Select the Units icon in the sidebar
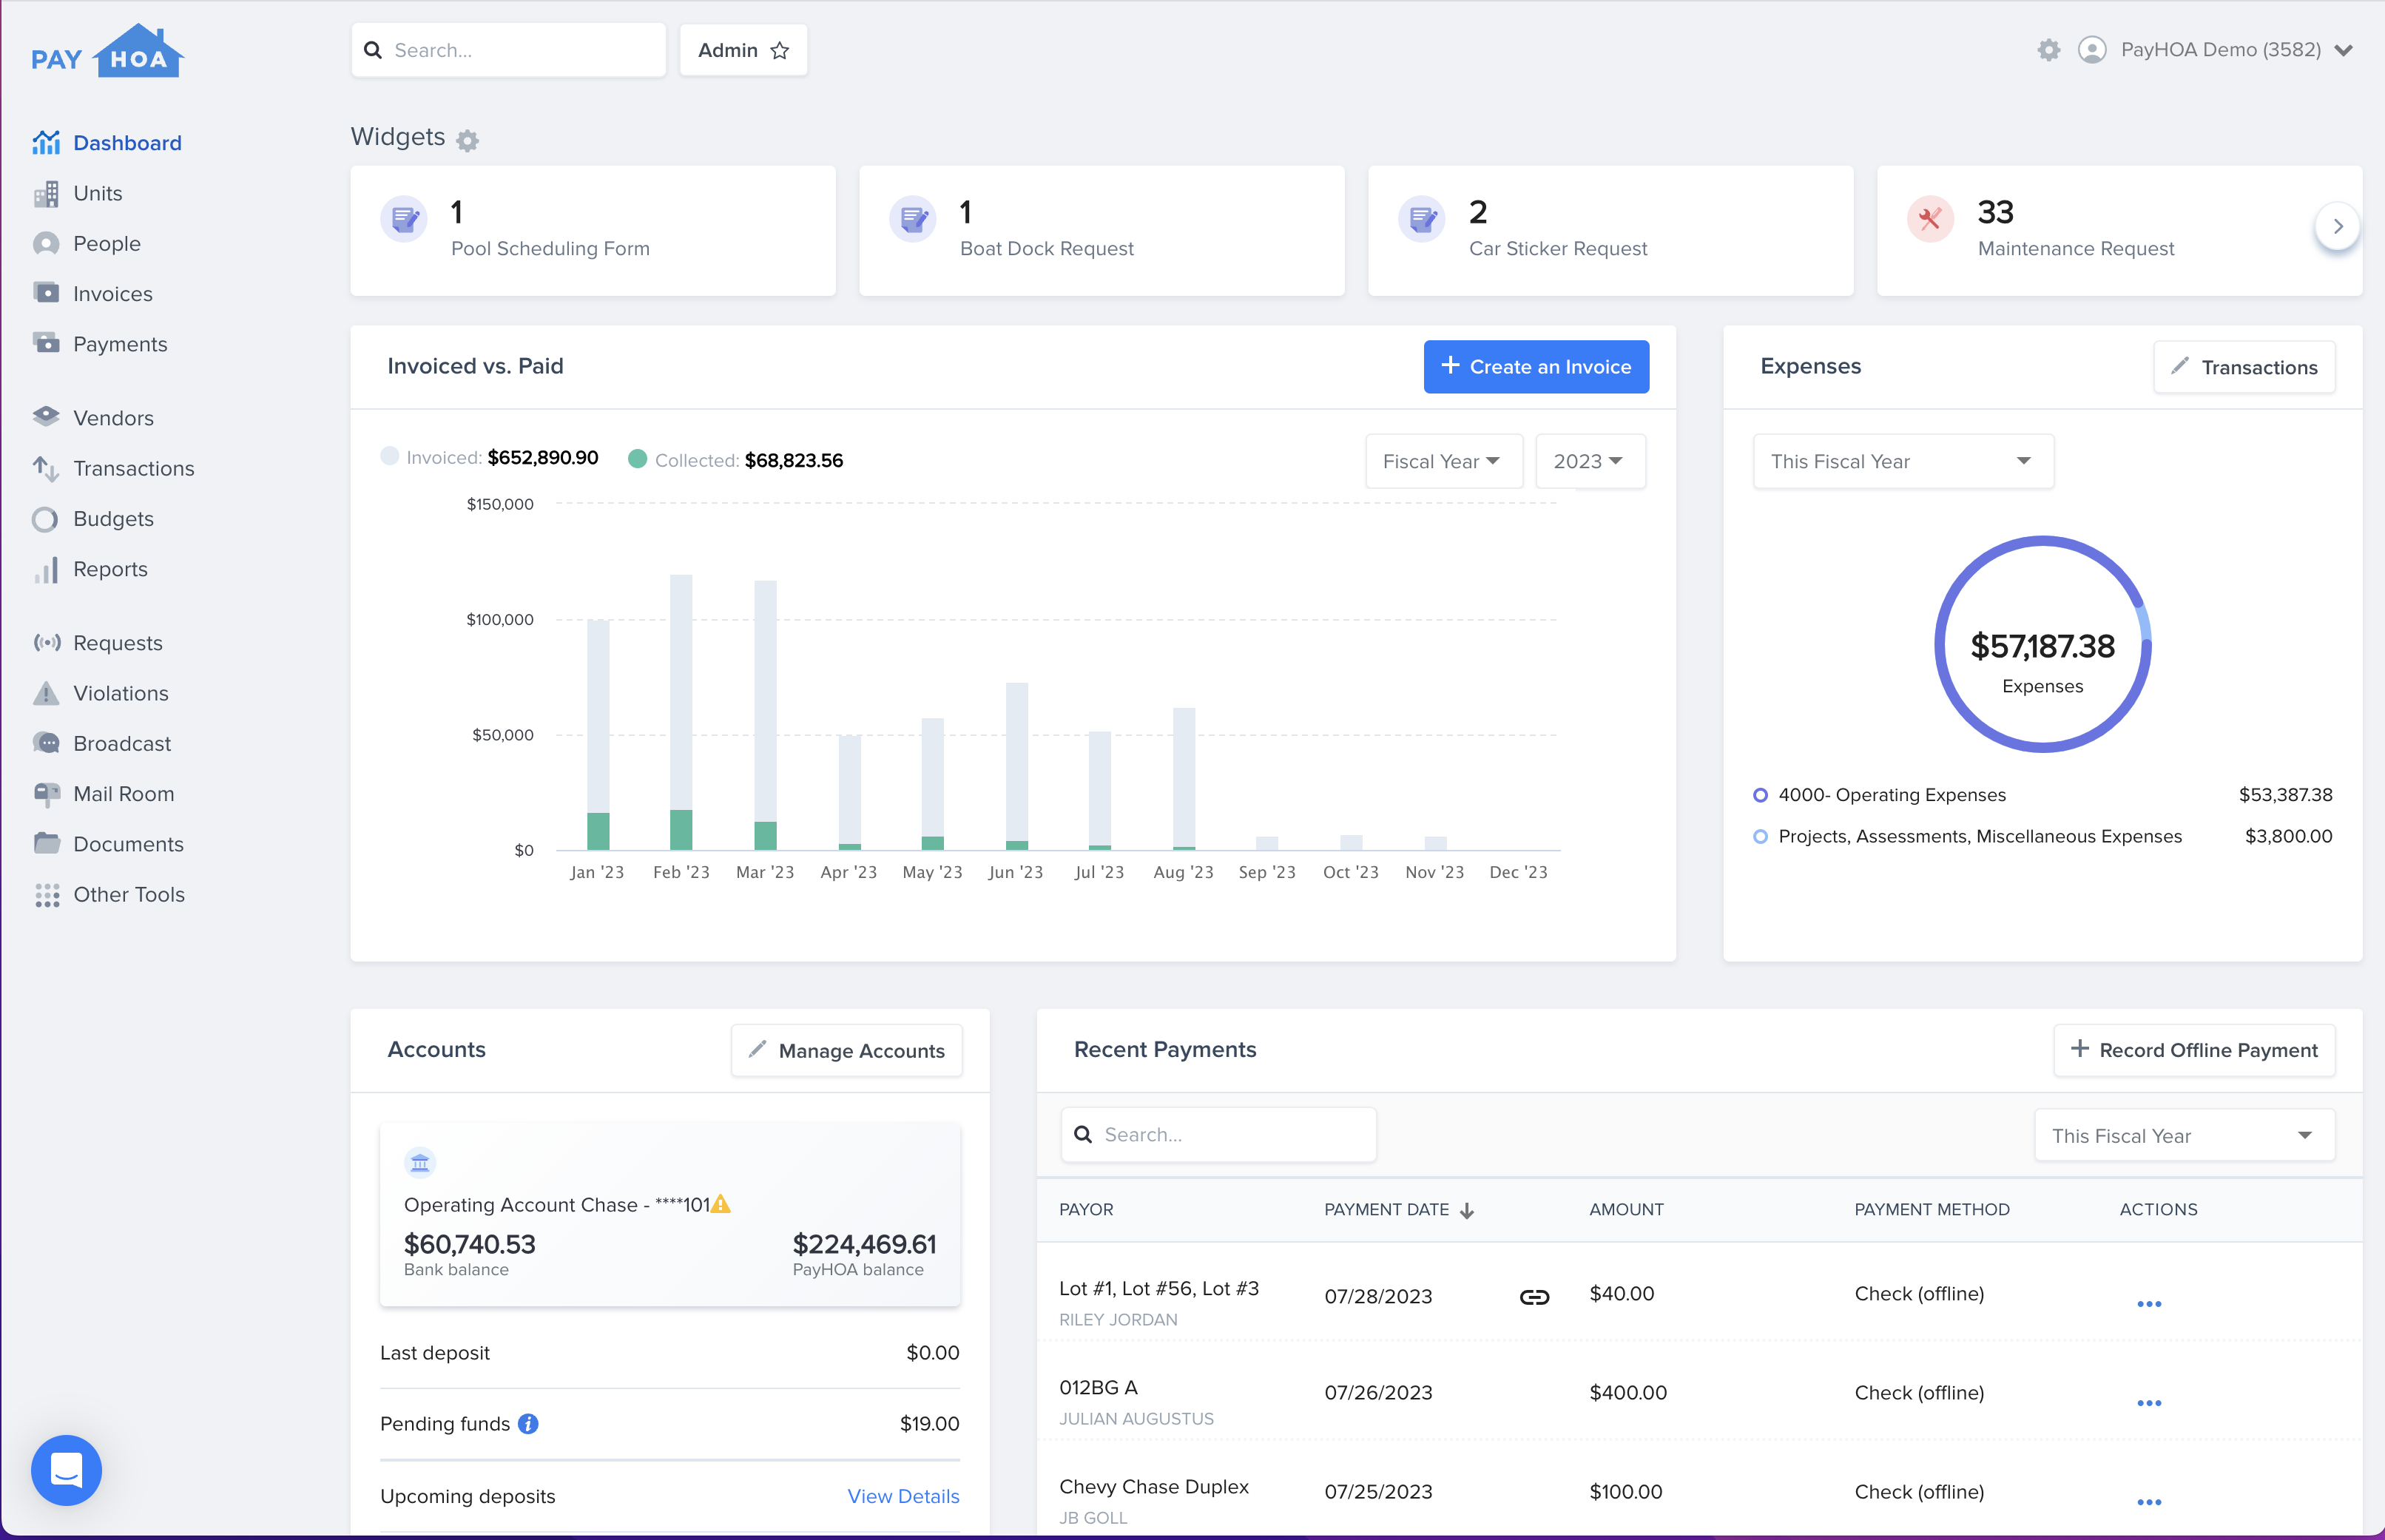 (x=46, y=193)
